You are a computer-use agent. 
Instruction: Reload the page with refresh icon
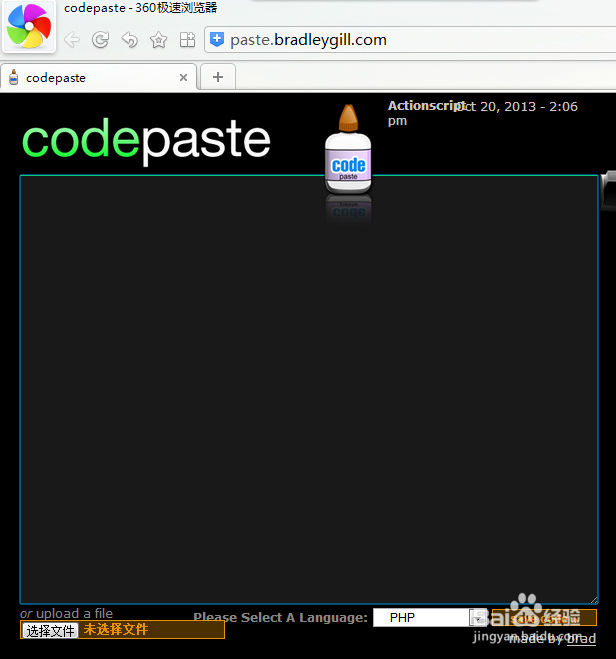pos(100,40)
